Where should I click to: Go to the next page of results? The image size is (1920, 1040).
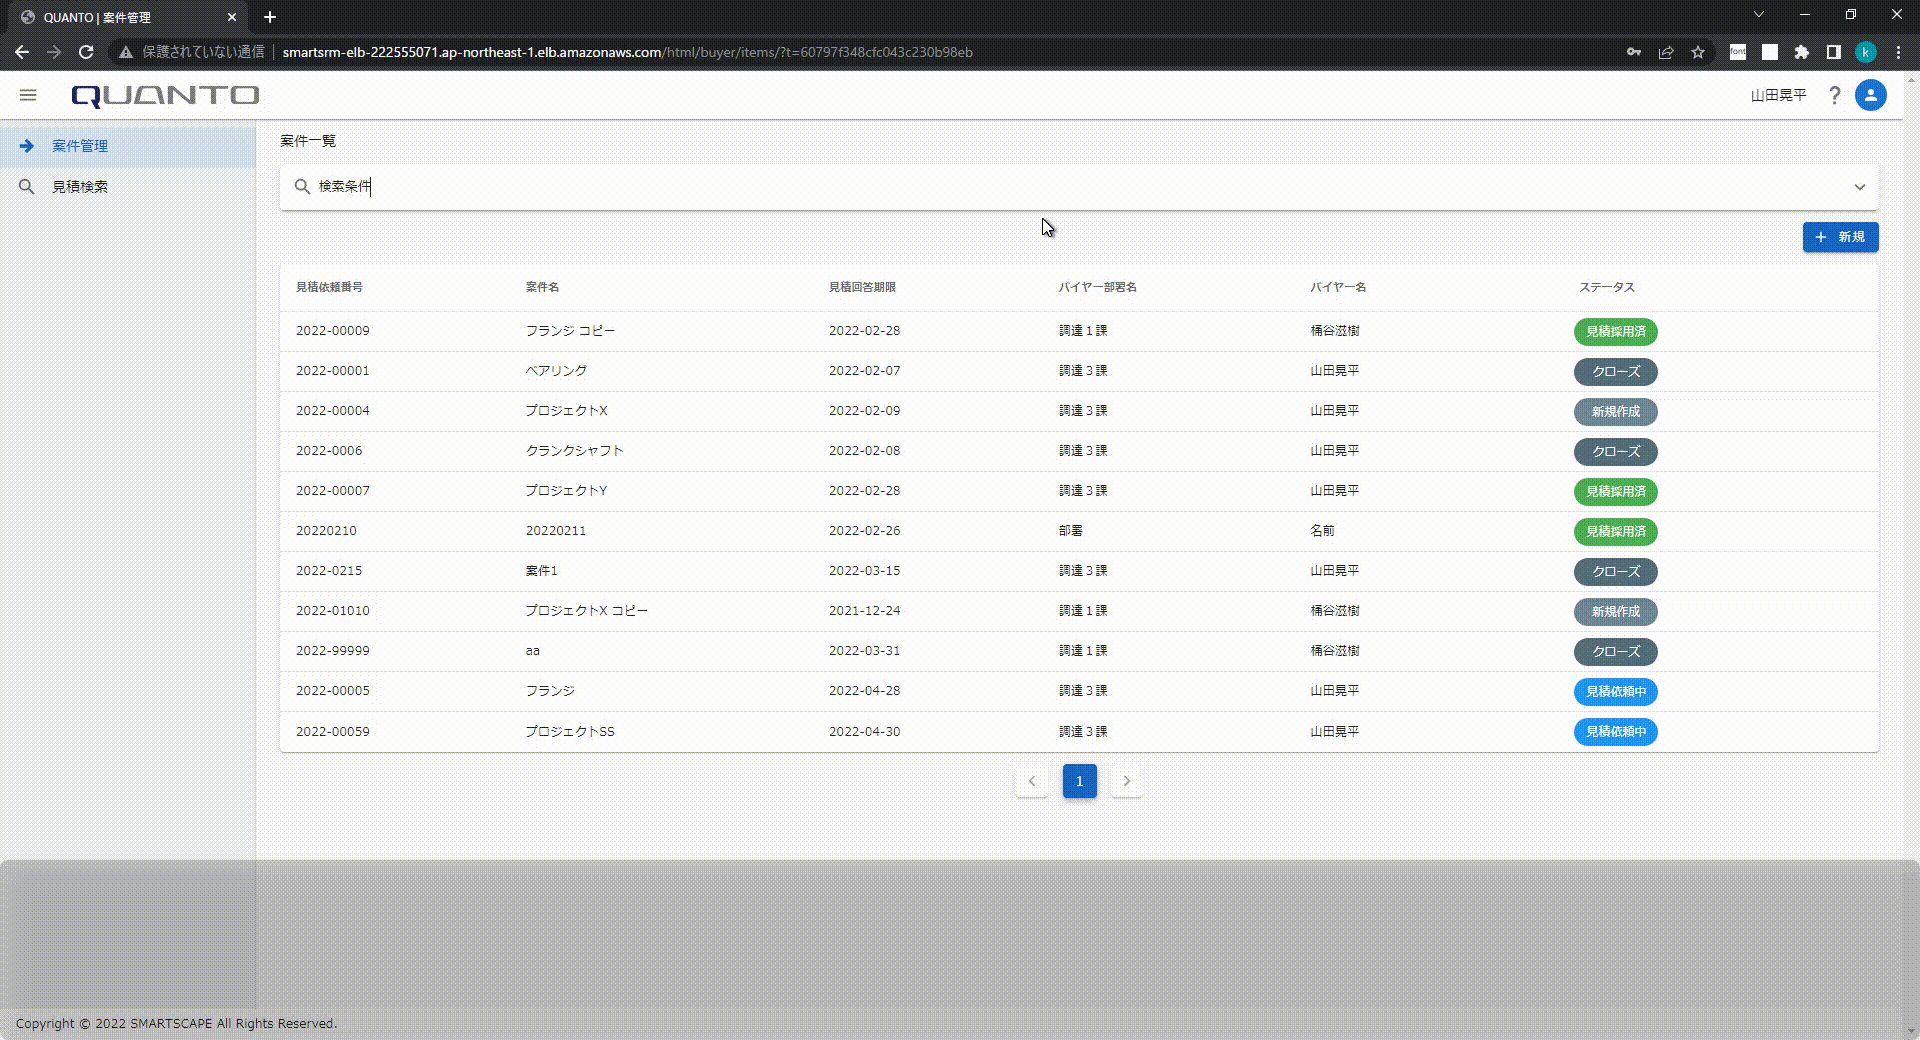click(x=1127, y=781)
